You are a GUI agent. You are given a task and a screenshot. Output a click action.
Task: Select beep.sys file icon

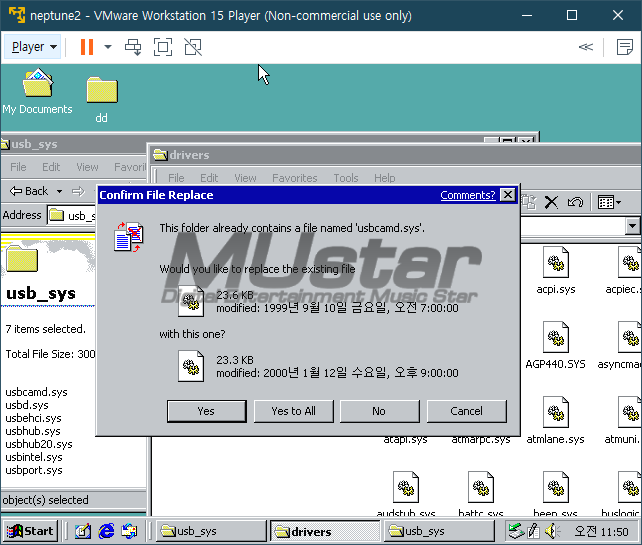[x=556, y=487]
